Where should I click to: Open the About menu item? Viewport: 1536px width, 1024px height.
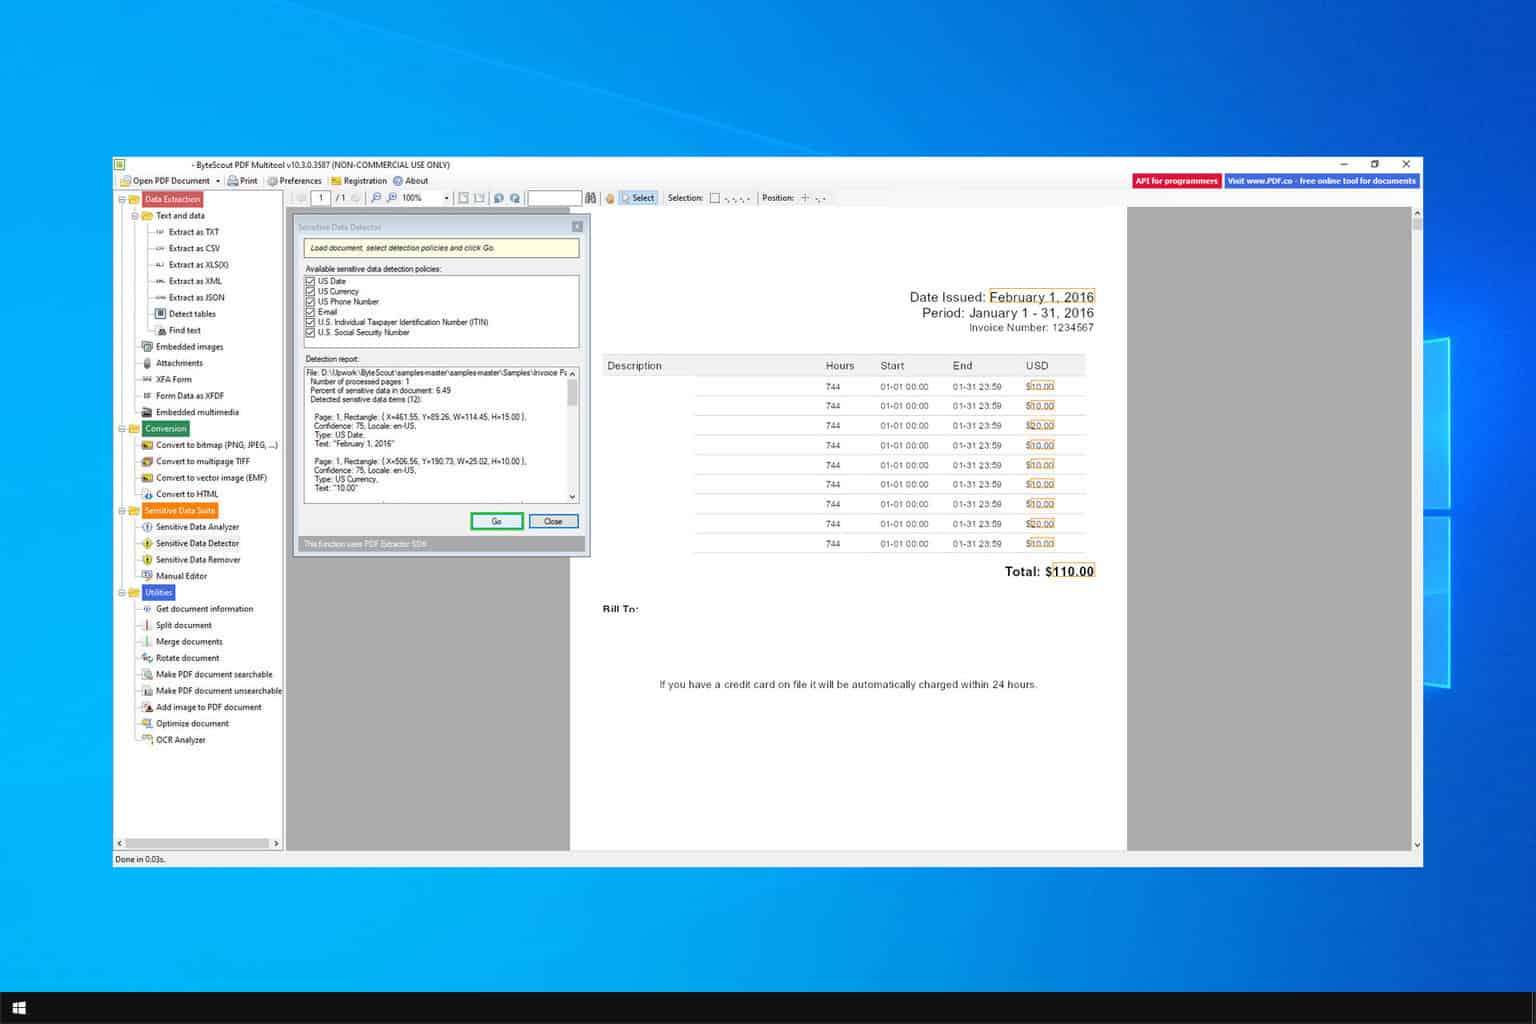click(411, 181)
